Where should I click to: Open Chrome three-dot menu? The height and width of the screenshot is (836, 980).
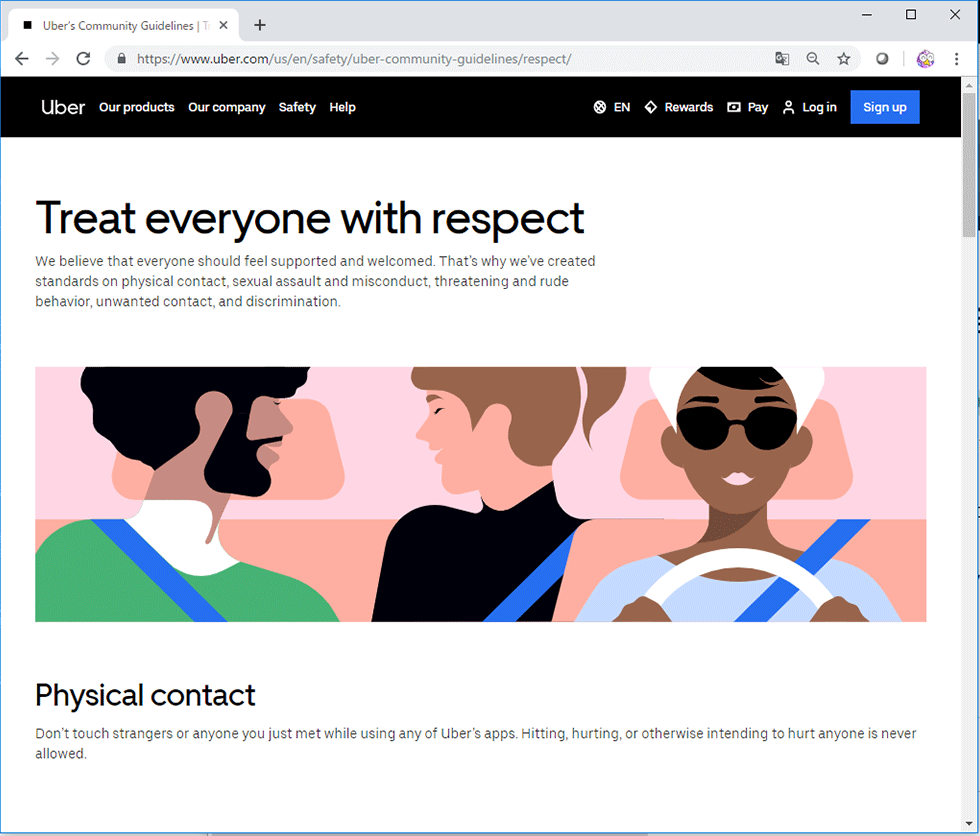click(956, 59)
